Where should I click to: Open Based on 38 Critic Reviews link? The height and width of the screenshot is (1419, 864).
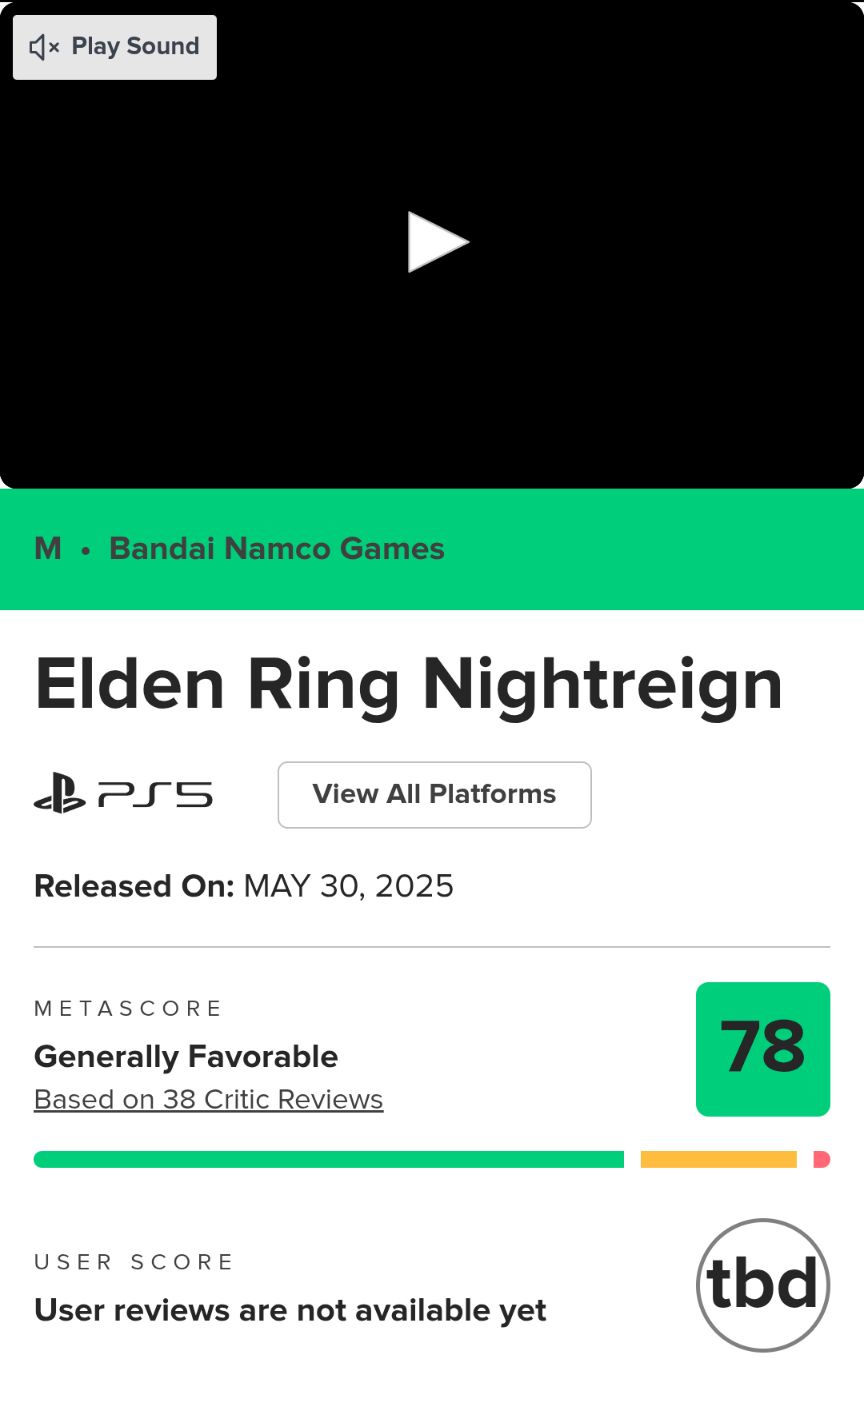(208, 1100)
